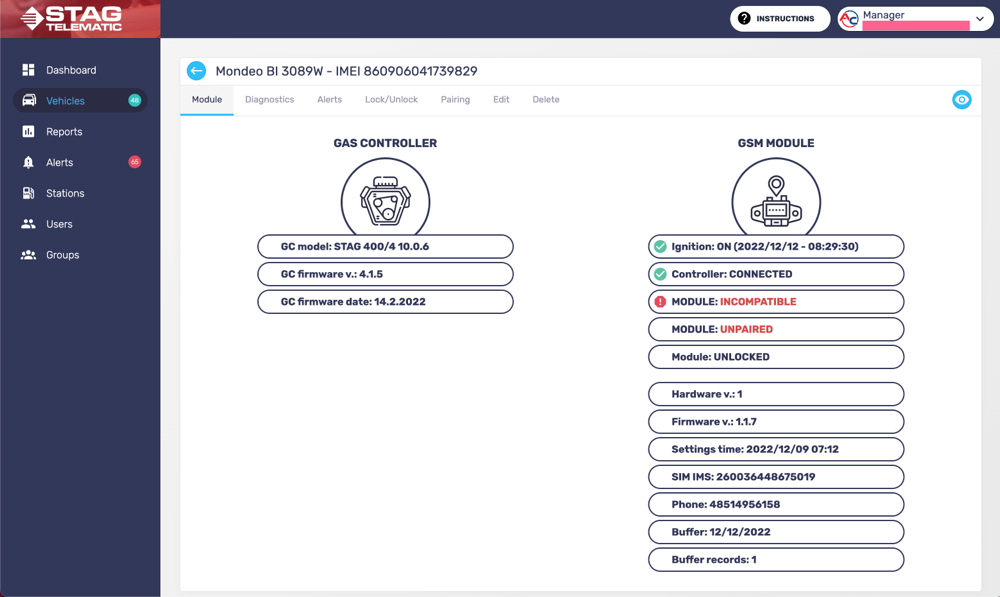Open Reports in the sidebar

80,131
